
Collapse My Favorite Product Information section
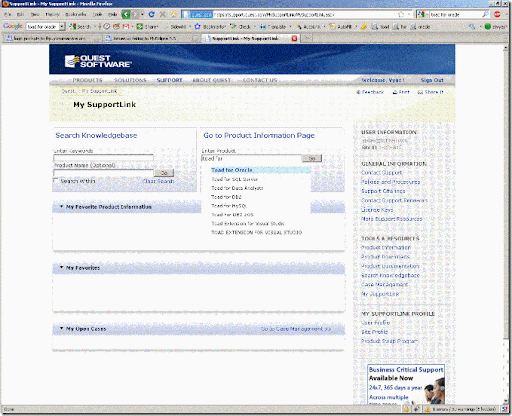pos(61,207)
